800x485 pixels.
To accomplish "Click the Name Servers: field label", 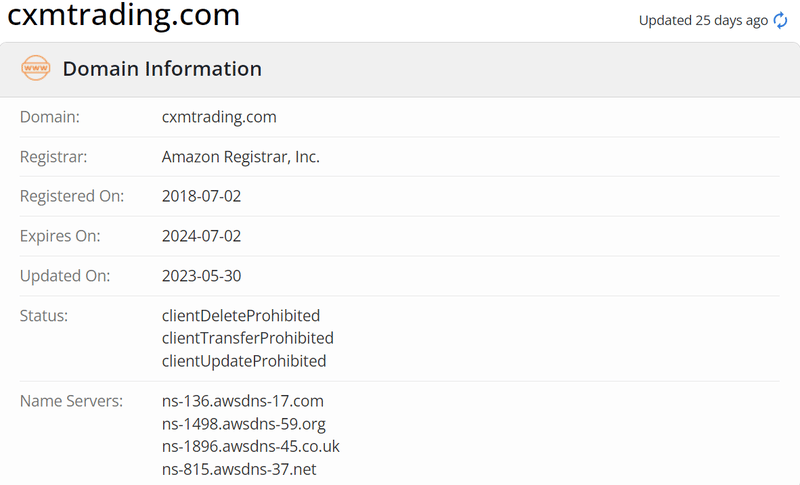I will 71,401.
